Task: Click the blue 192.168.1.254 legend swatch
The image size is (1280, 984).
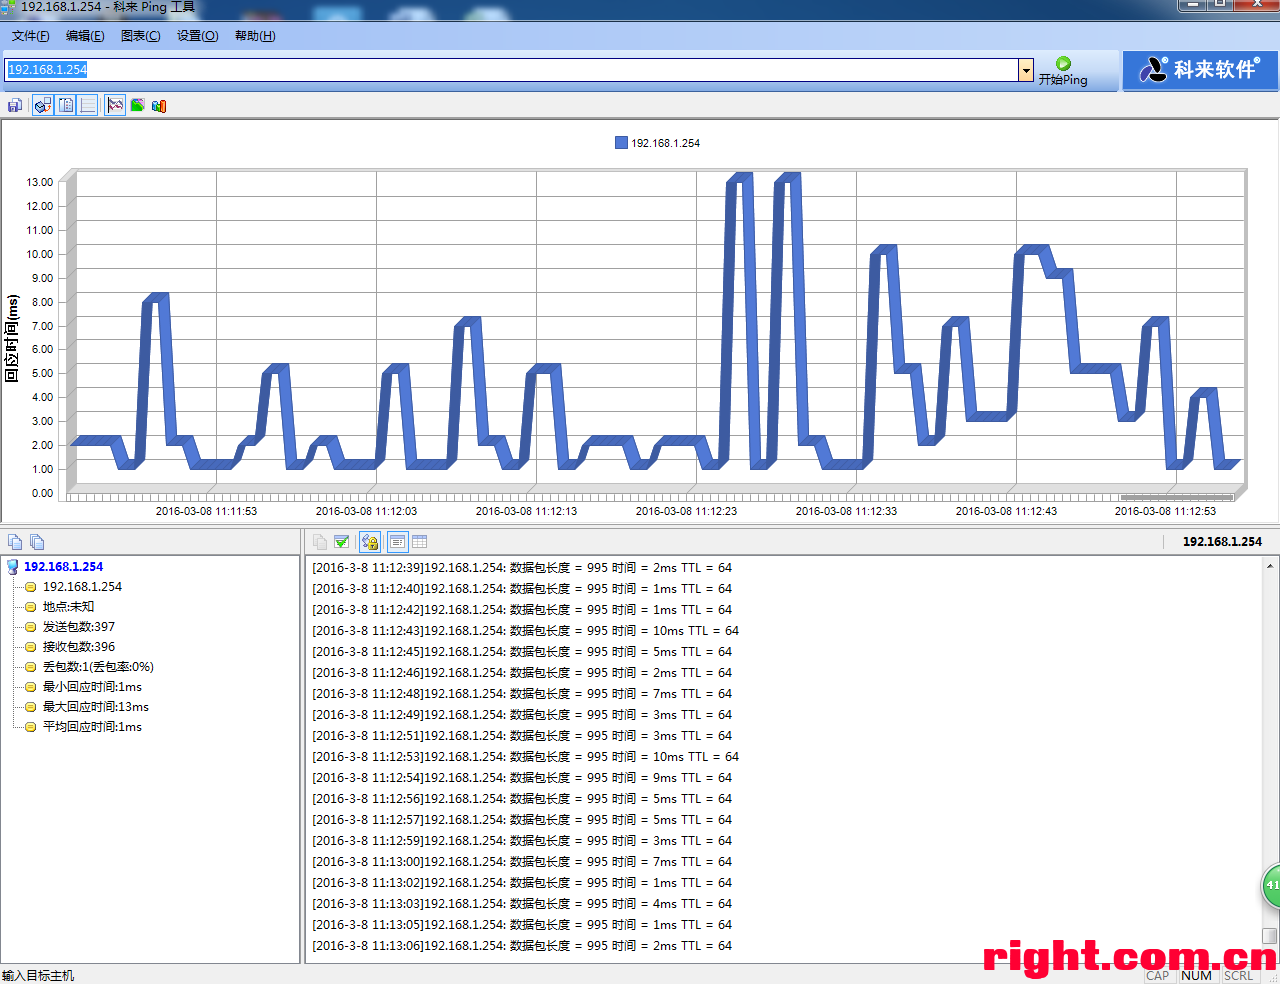Action: coord(621,143)
